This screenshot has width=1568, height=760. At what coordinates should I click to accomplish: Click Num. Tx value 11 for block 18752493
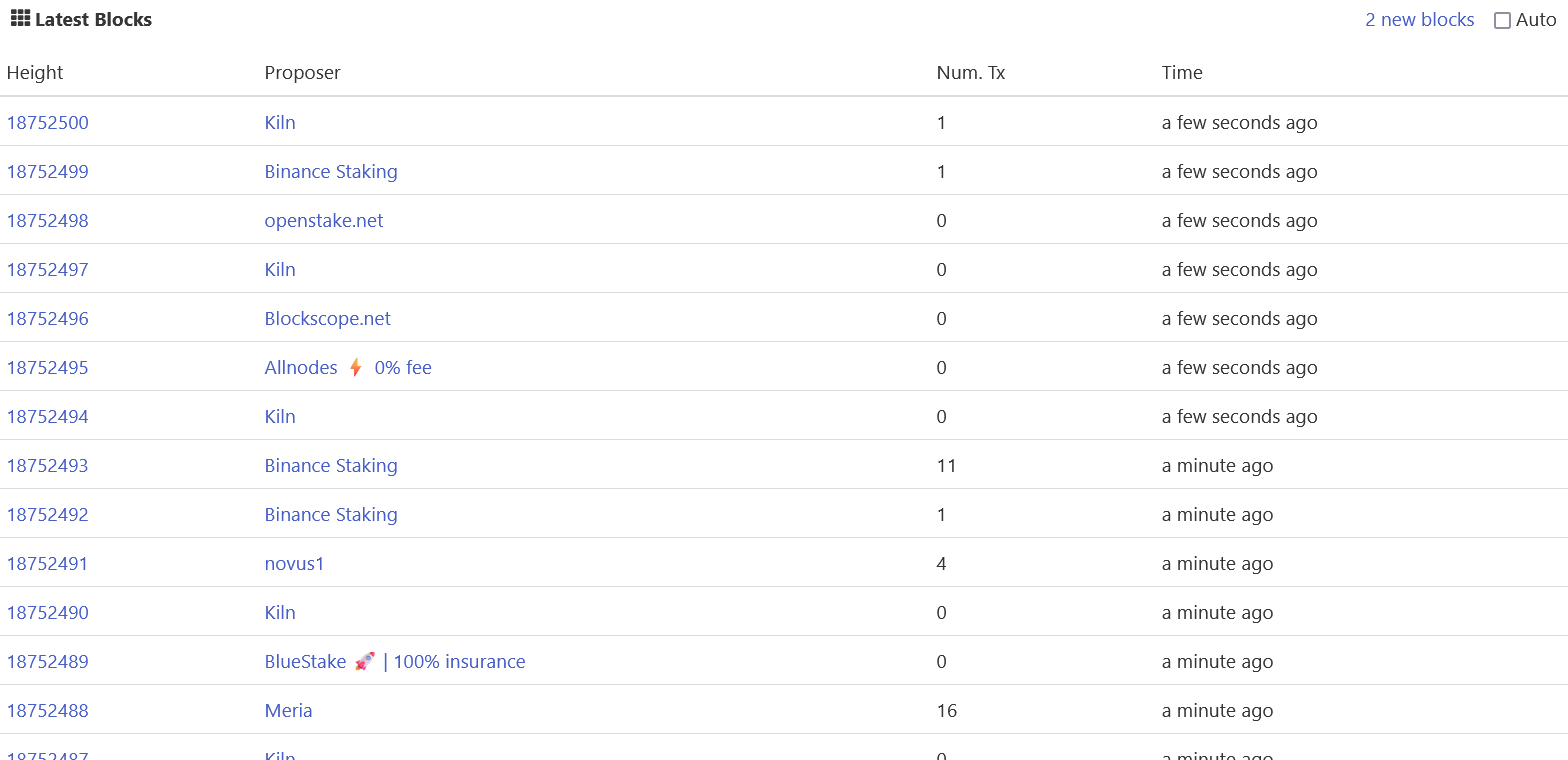[947, 466]
